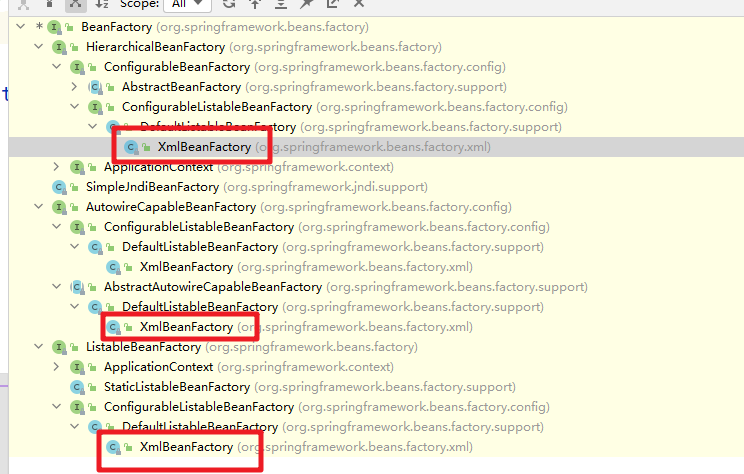
Task: Expand ApplicationContext under ListableBeanFactory
Action: pyautogui.click(x=56, y=367)
